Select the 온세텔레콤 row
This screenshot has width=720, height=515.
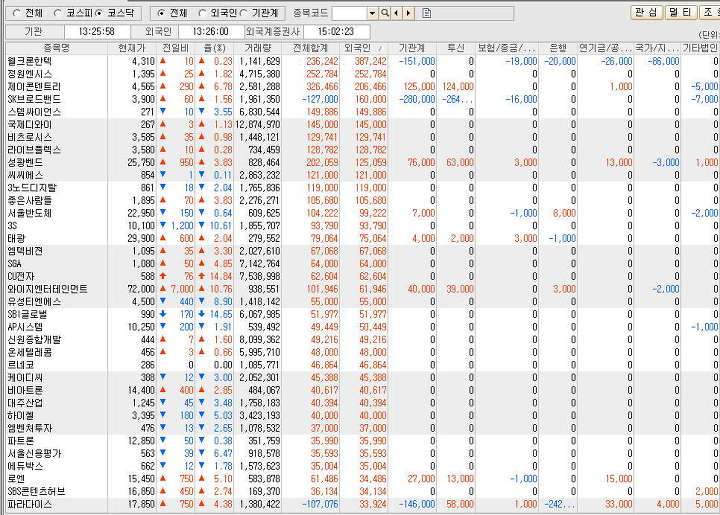pyautogui.click(x=363, y=353)
